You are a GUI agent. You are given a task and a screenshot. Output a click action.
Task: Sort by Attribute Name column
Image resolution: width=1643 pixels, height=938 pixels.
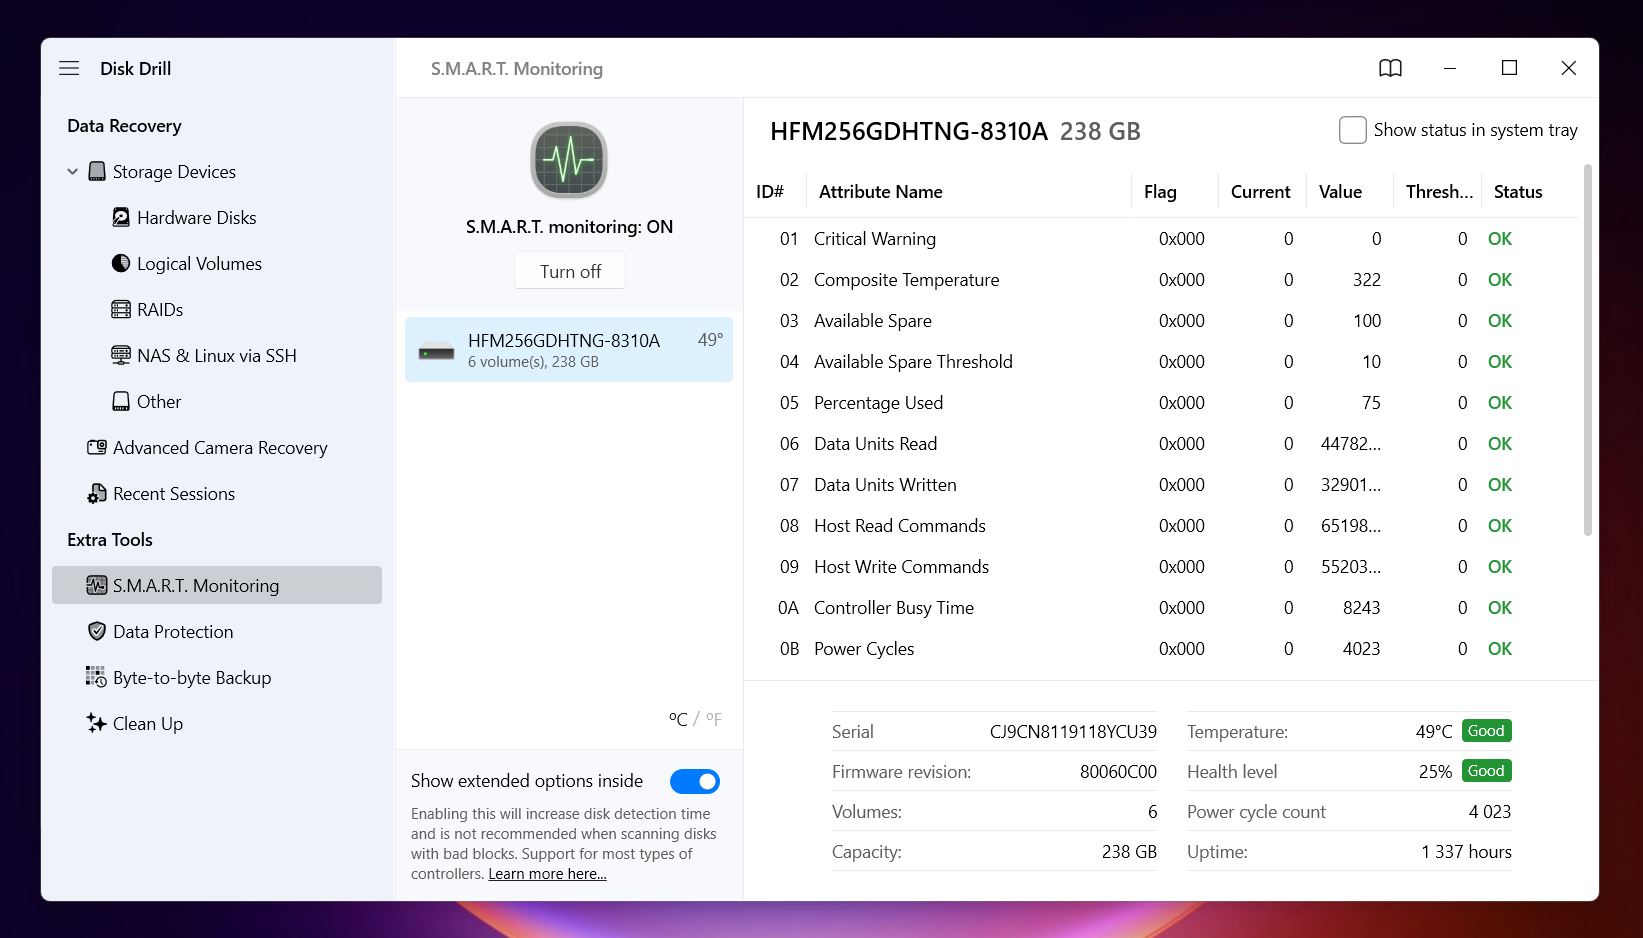[x=880, y=192]
